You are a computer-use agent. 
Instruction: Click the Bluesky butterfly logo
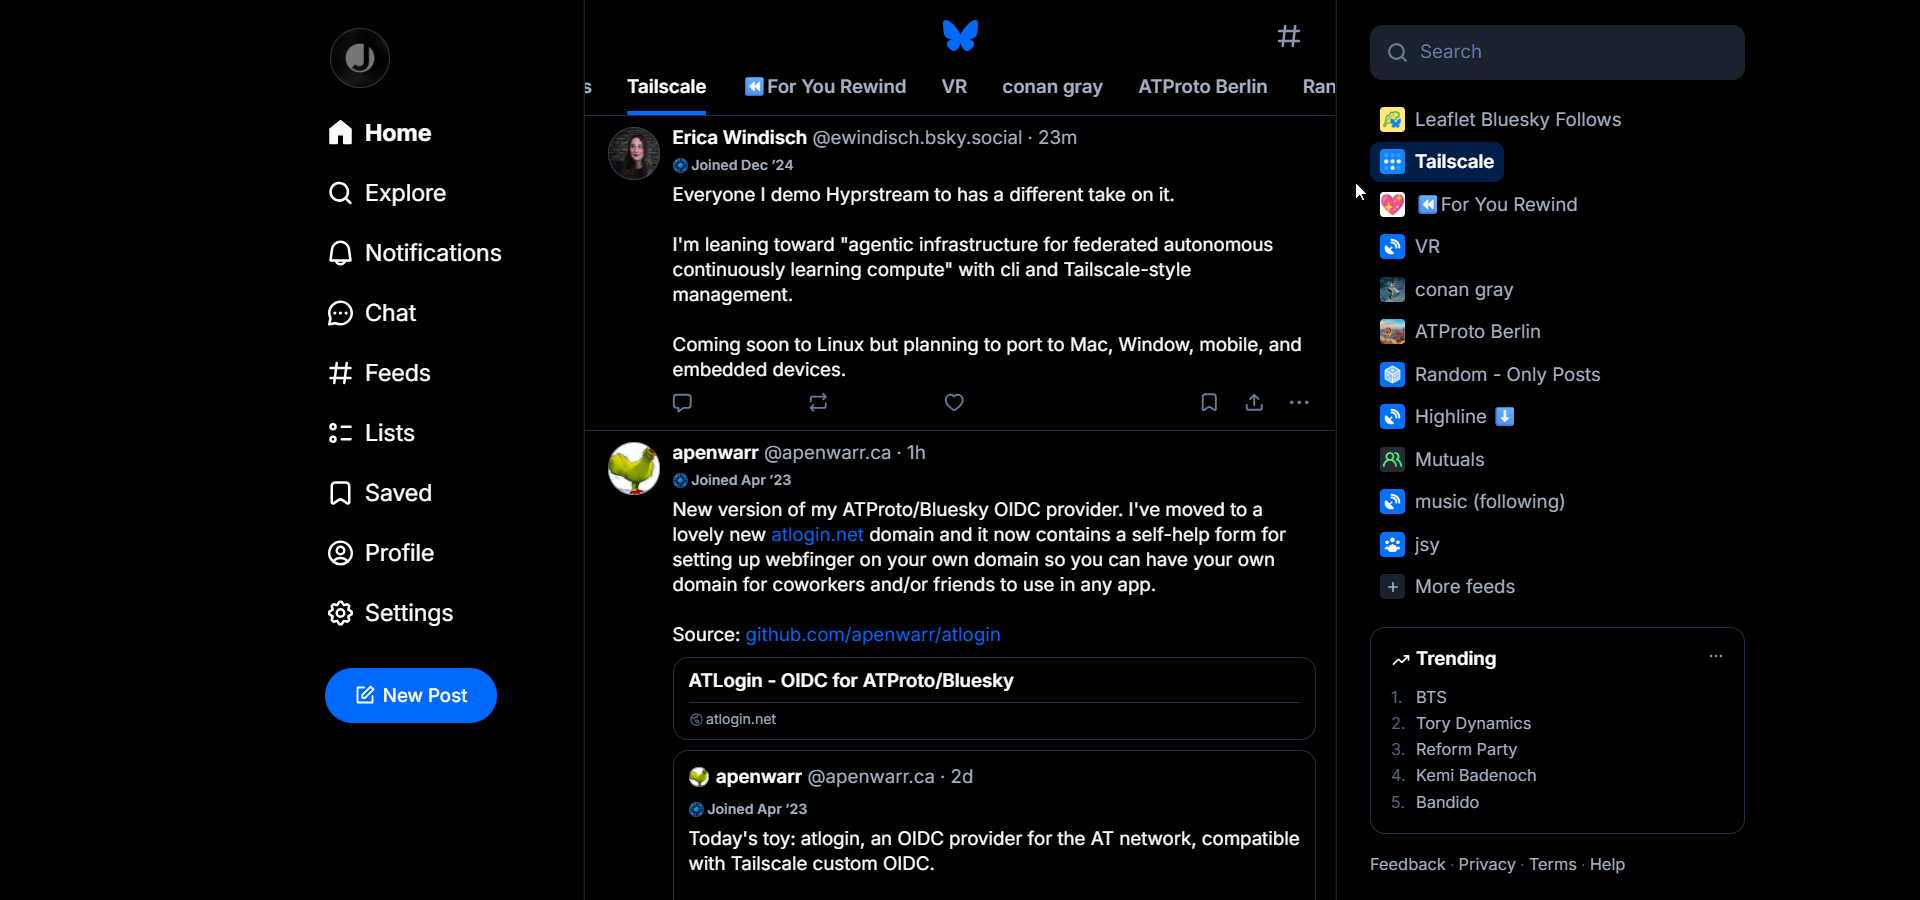960,36
